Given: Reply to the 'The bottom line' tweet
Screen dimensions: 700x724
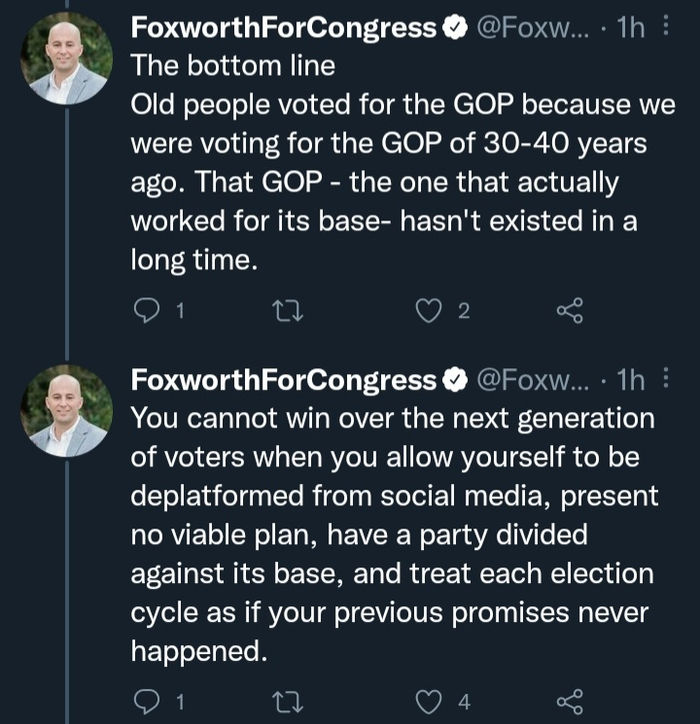Looking at the screenshot, I should click(x=146, y=312).
